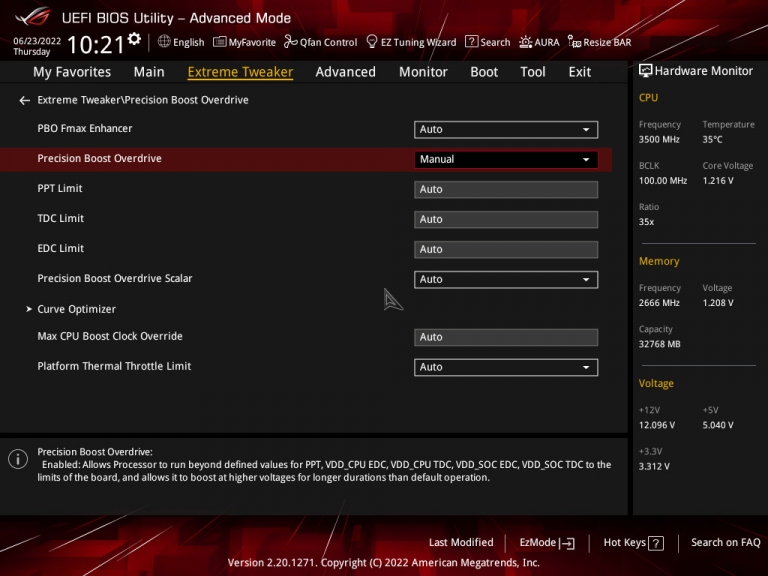Switch to the Main tab

point(149,72)
